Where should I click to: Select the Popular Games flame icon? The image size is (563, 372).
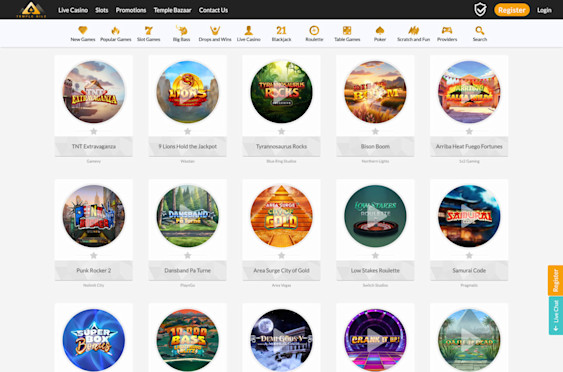coord(115,31)
